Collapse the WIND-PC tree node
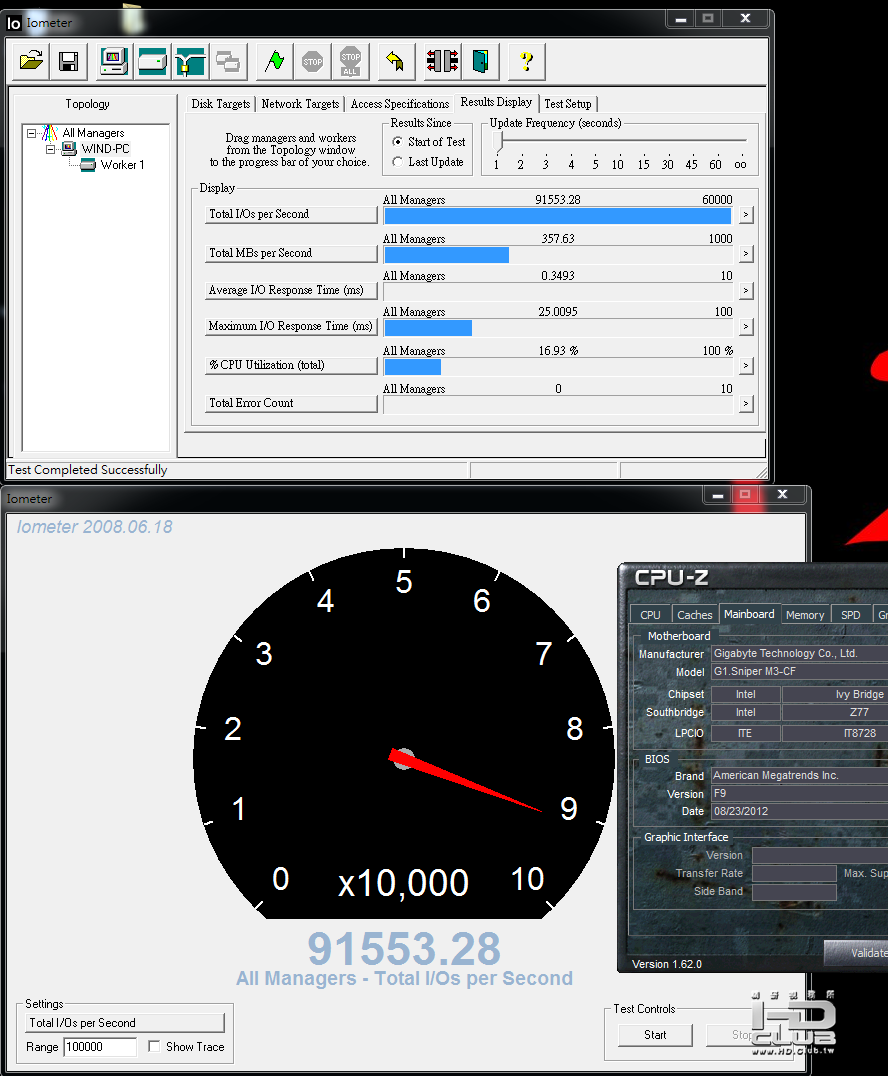 coord(50,149)
